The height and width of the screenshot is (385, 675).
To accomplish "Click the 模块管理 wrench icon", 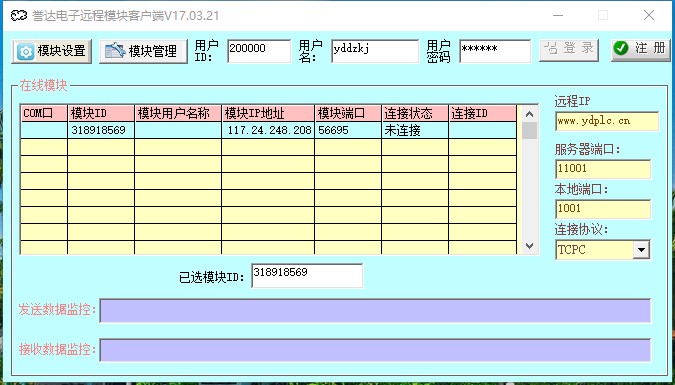I will click(x=115, y=51).
